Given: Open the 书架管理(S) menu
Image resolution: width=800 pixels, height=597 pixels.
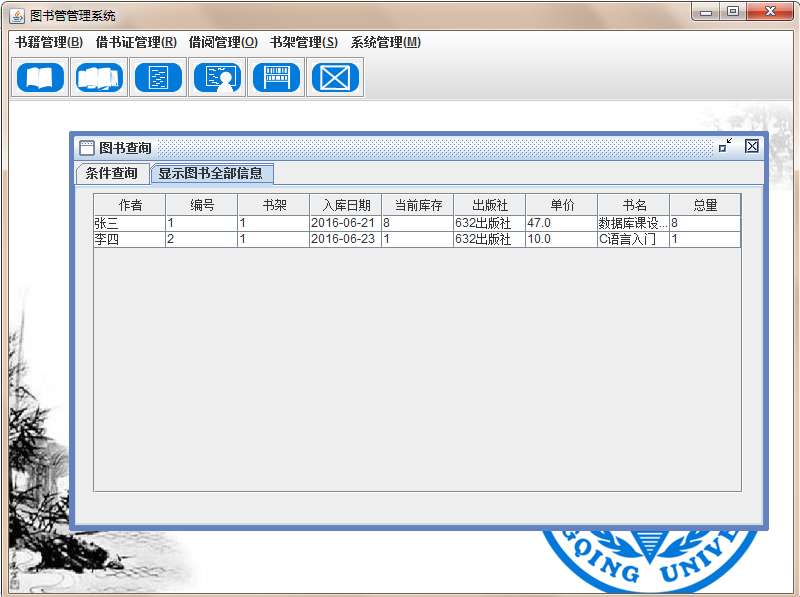Looking at the screenshot, I should (x=304, y=42).
